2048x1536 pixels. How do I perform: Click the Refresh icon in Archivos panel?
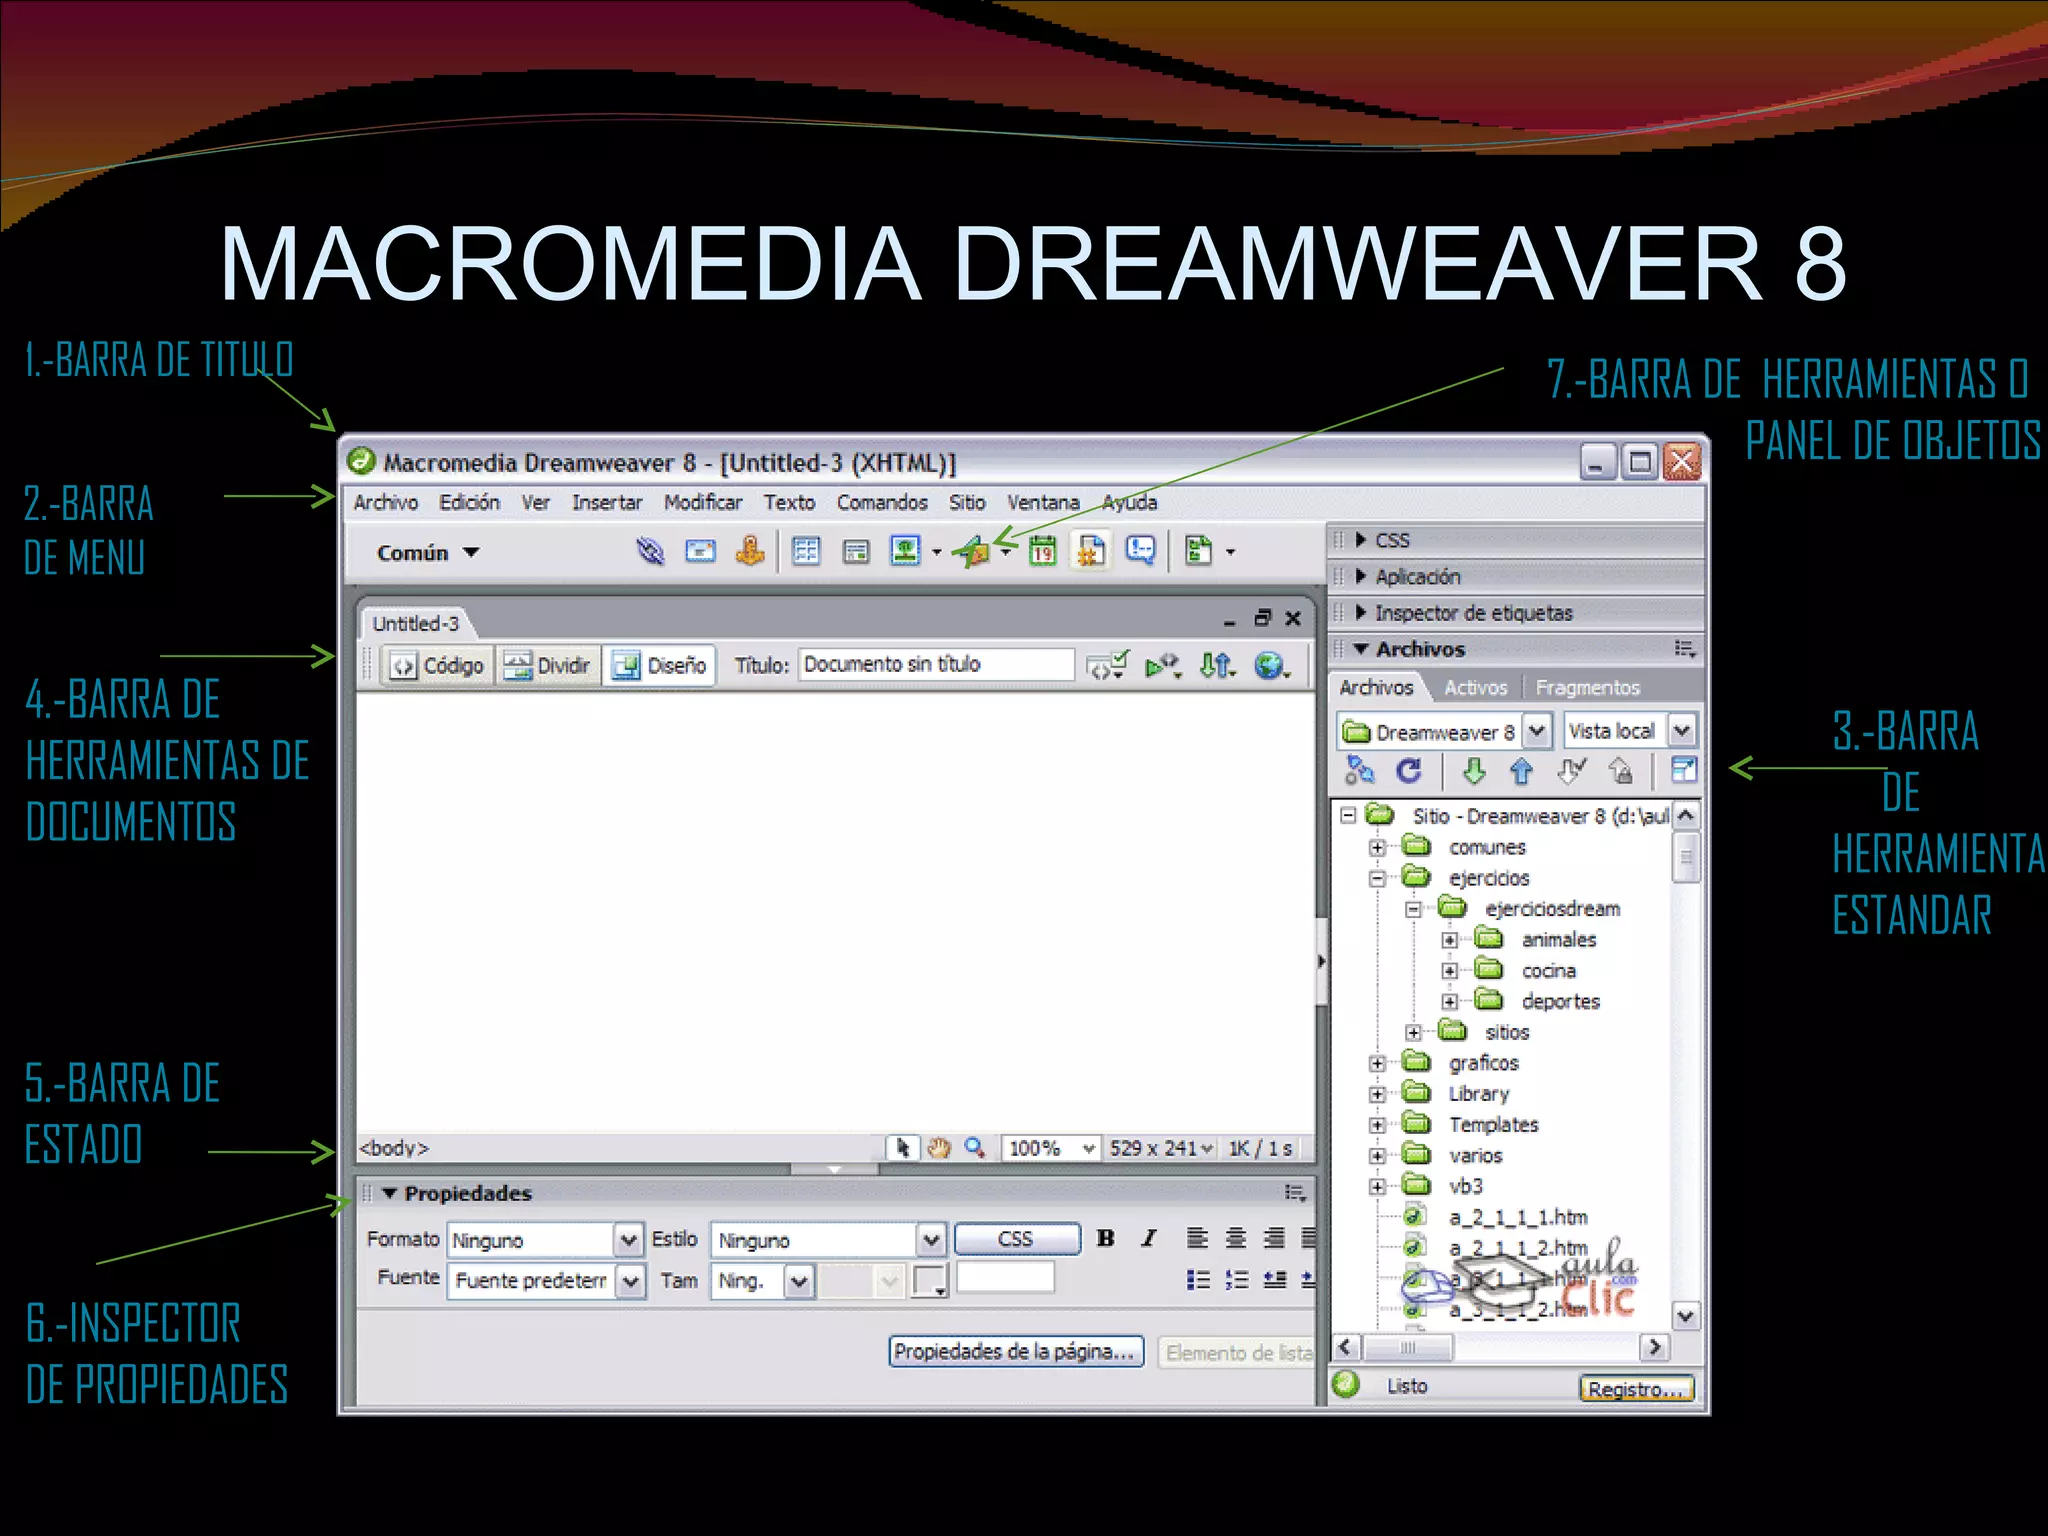1409,770
